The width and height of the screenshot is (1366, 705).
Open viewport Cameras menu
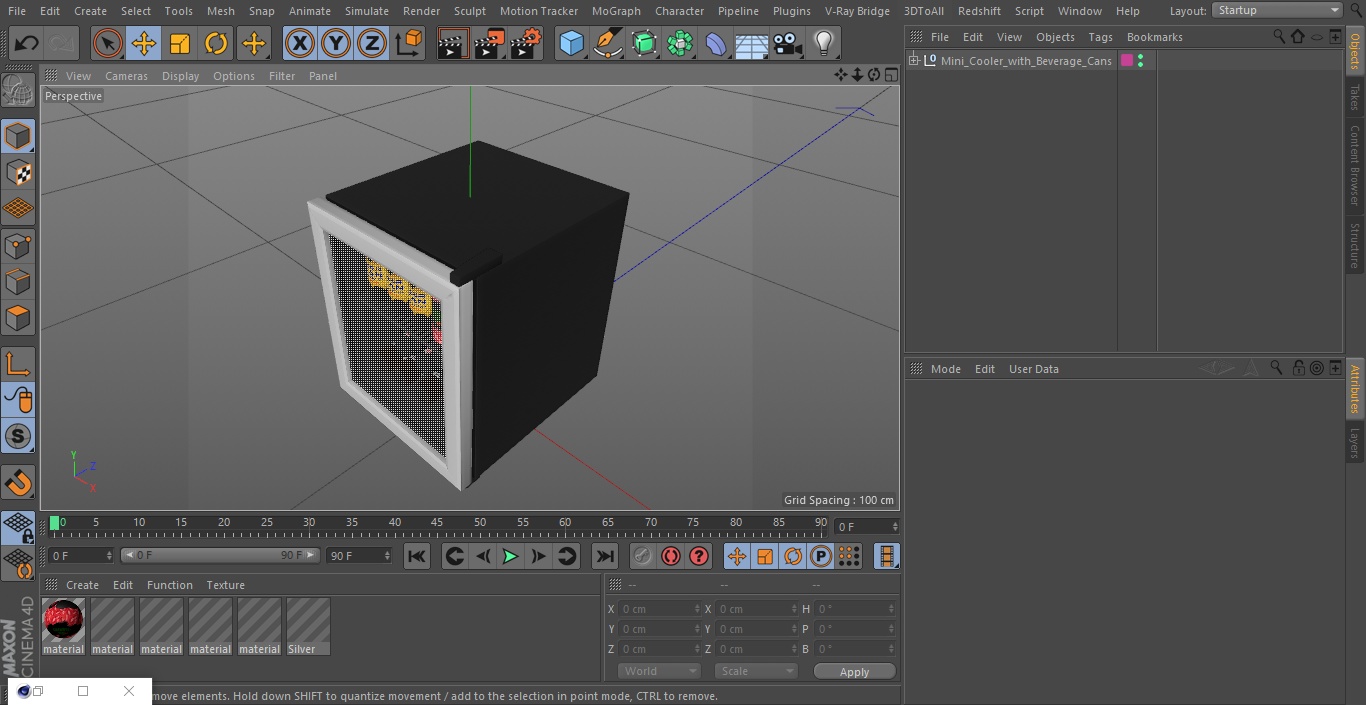coord(126,76)
